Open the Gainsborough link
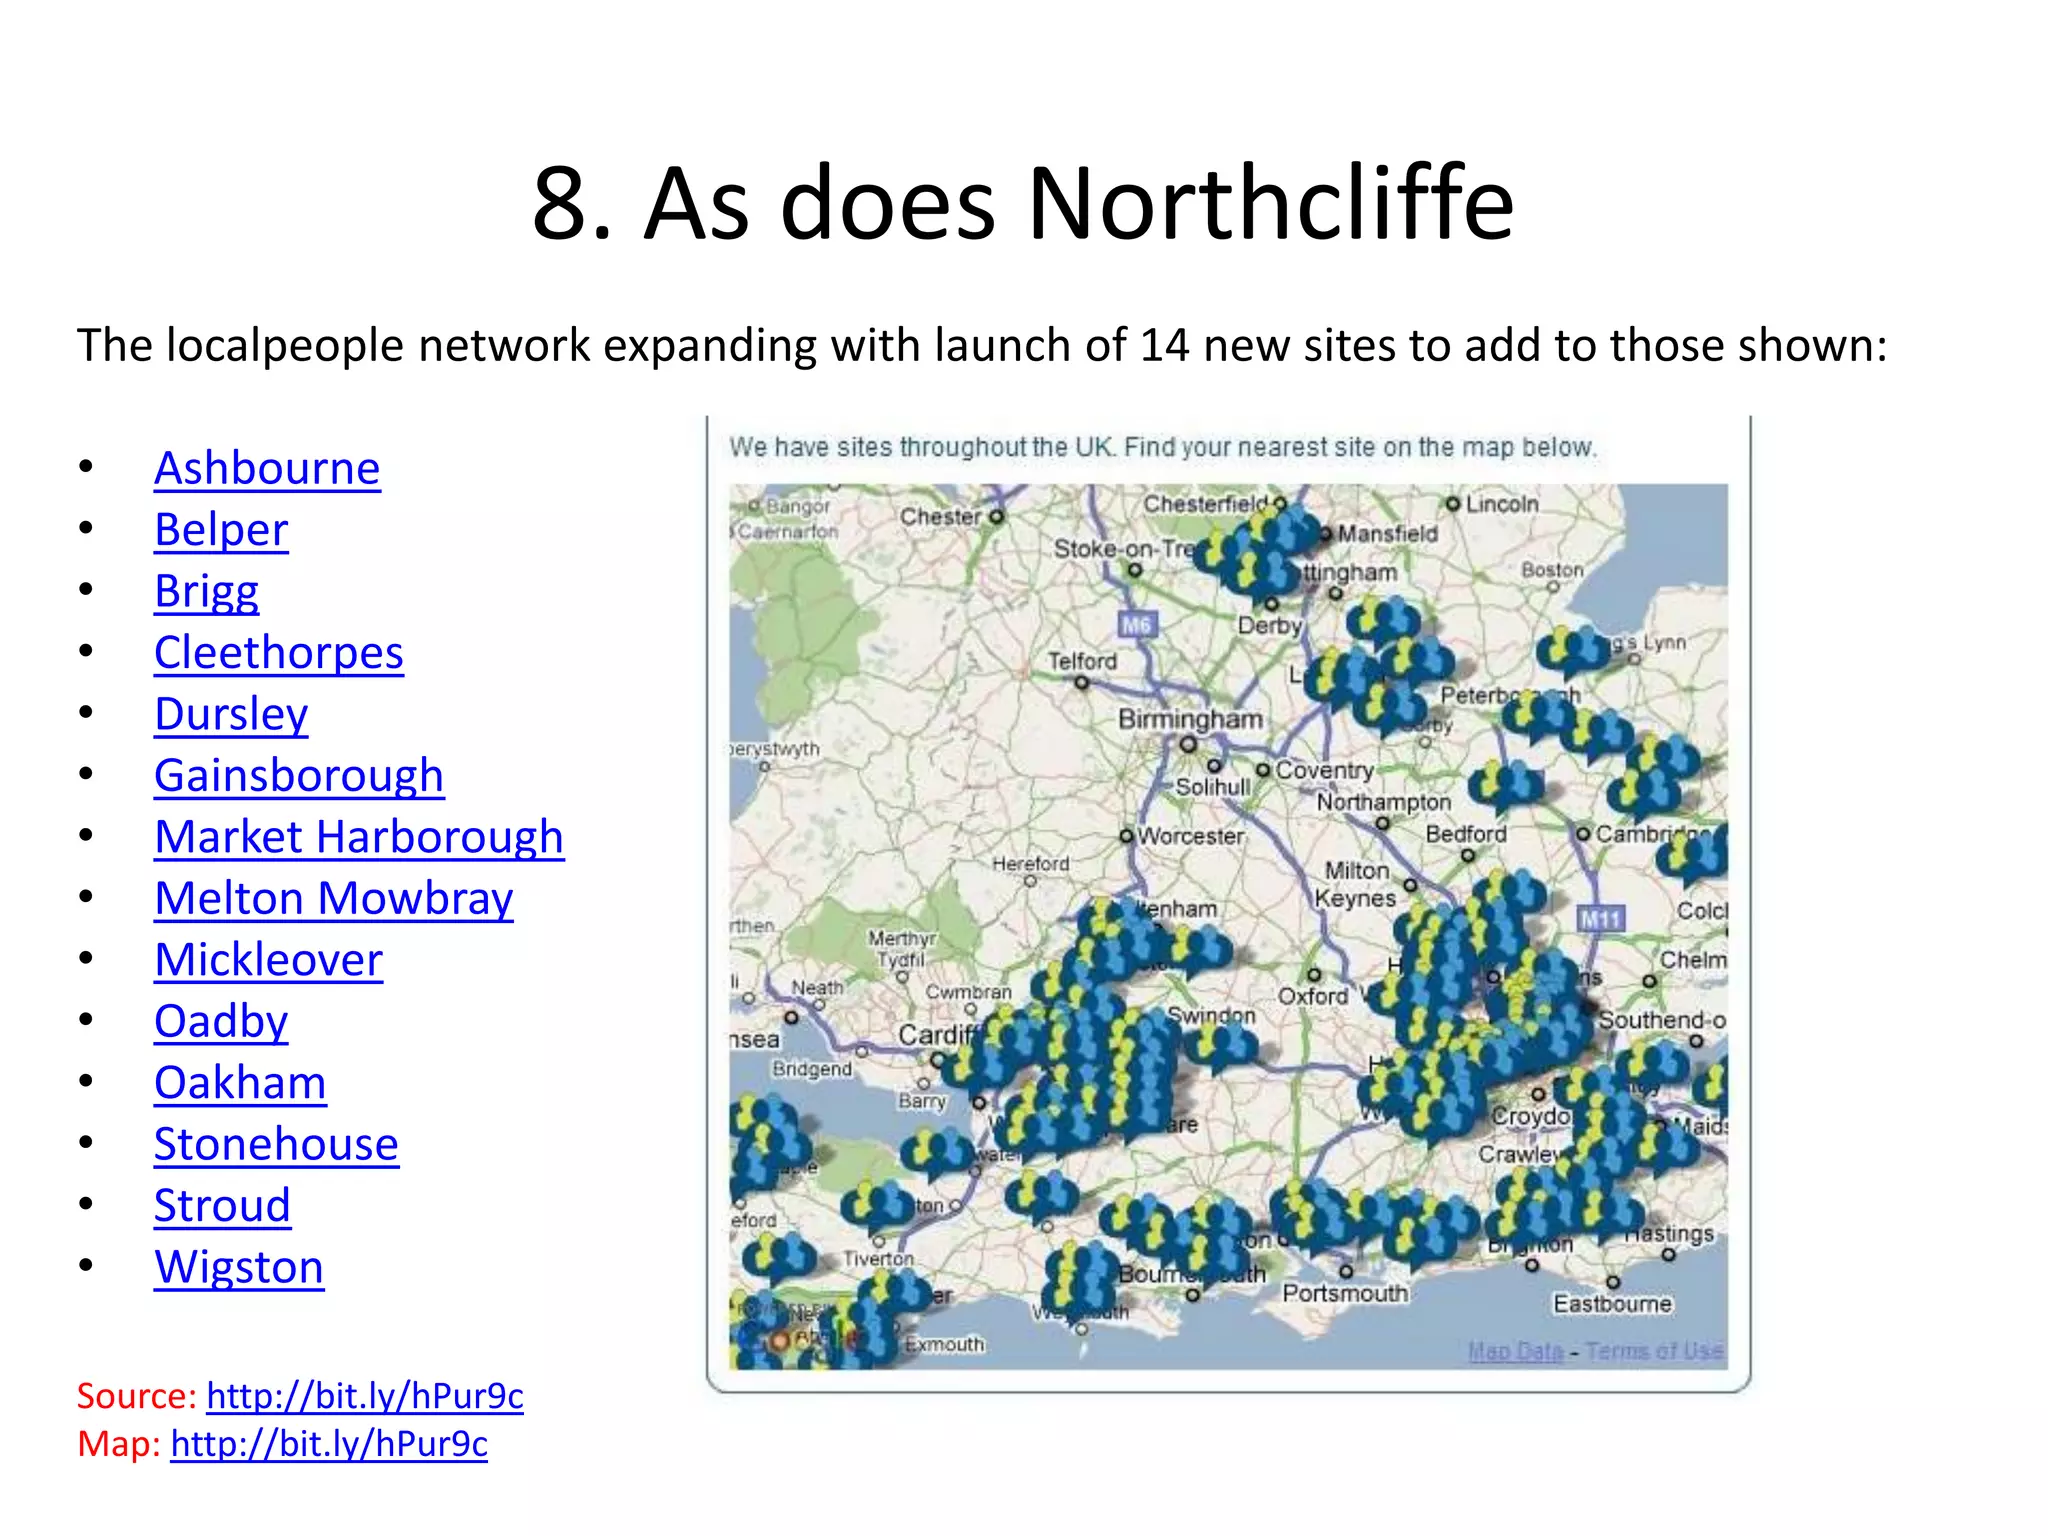2048x1536 pixels. [299, 776]
